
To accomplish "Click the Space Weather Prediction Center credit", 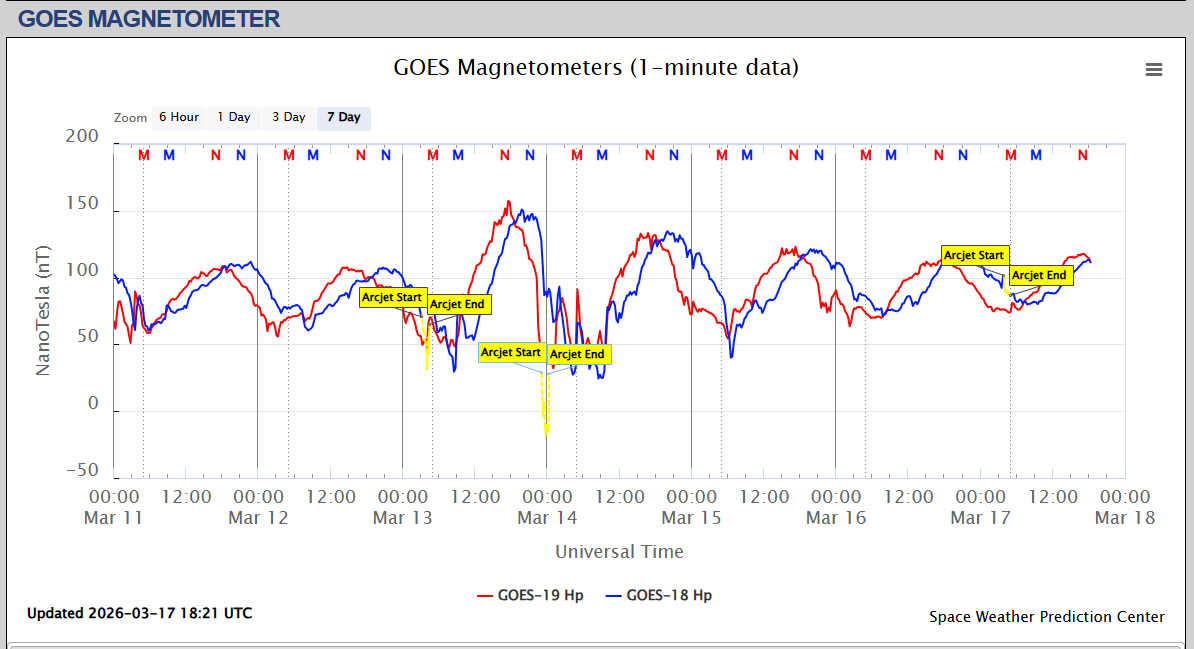I will (x=1046, y=617).
